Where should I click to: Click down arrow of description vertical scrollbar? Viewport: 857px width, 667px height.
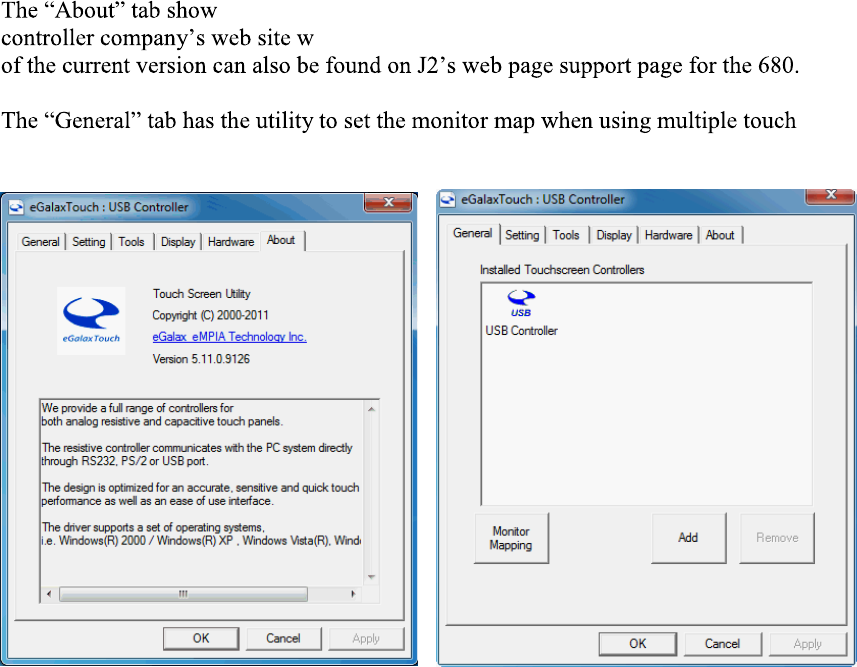(371, 577)
